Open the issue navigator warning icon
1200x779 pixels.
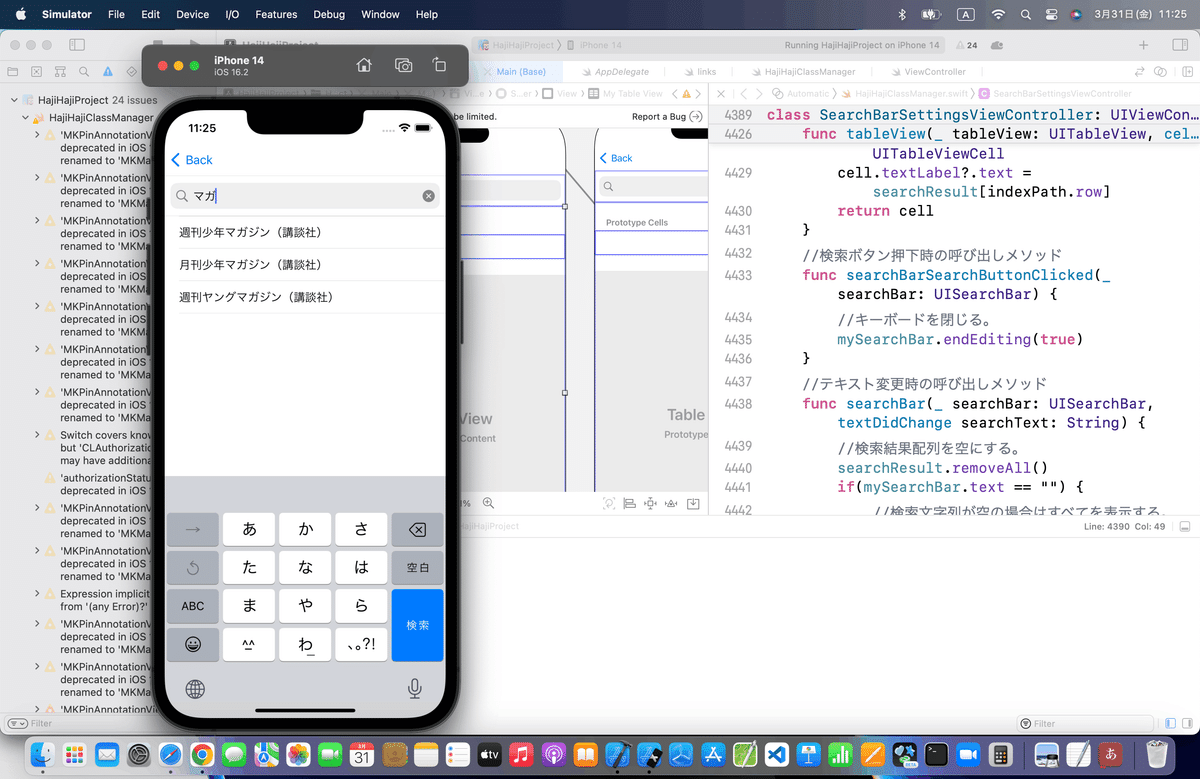tap(107, 72)
